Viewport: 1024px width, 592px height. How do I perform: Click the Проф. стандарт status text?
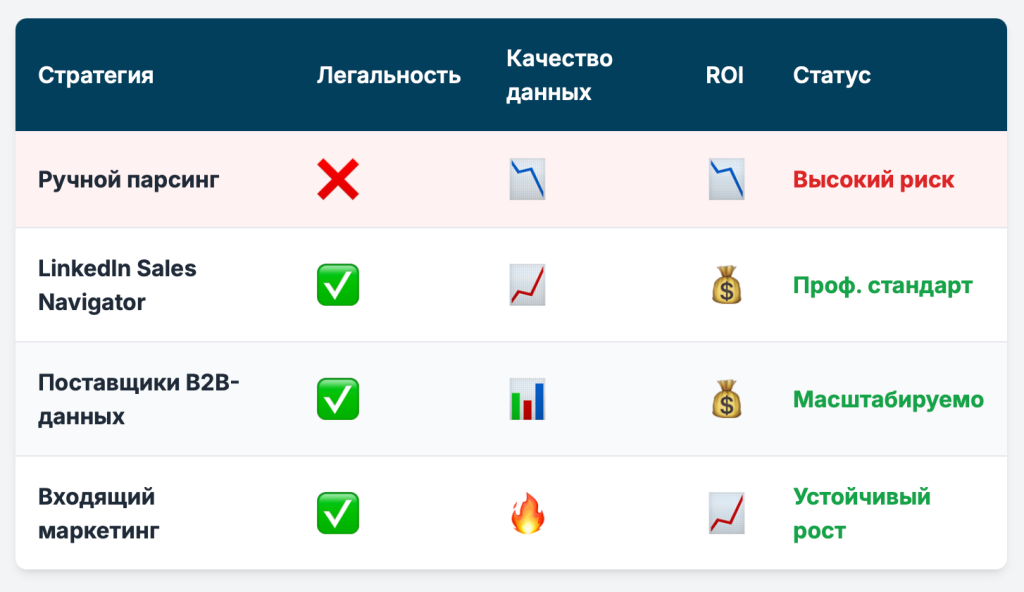(882, 286)
